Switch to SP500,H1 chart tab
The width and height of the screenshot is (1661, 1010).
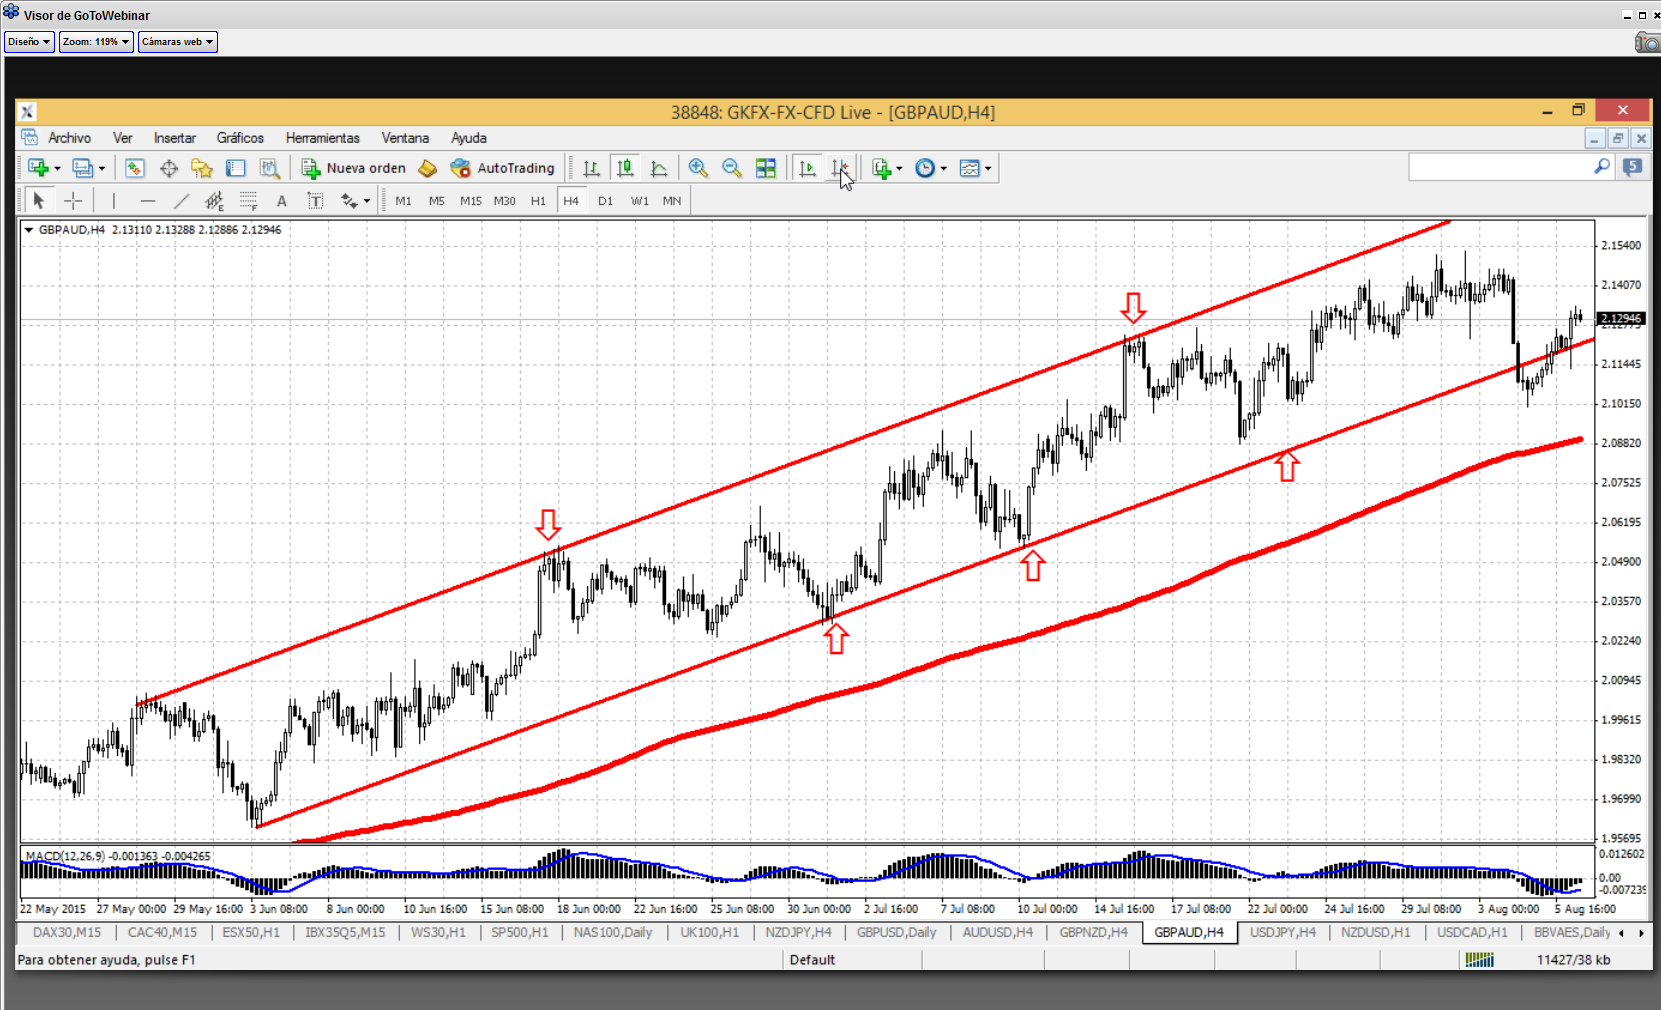(x=520, y=932)
